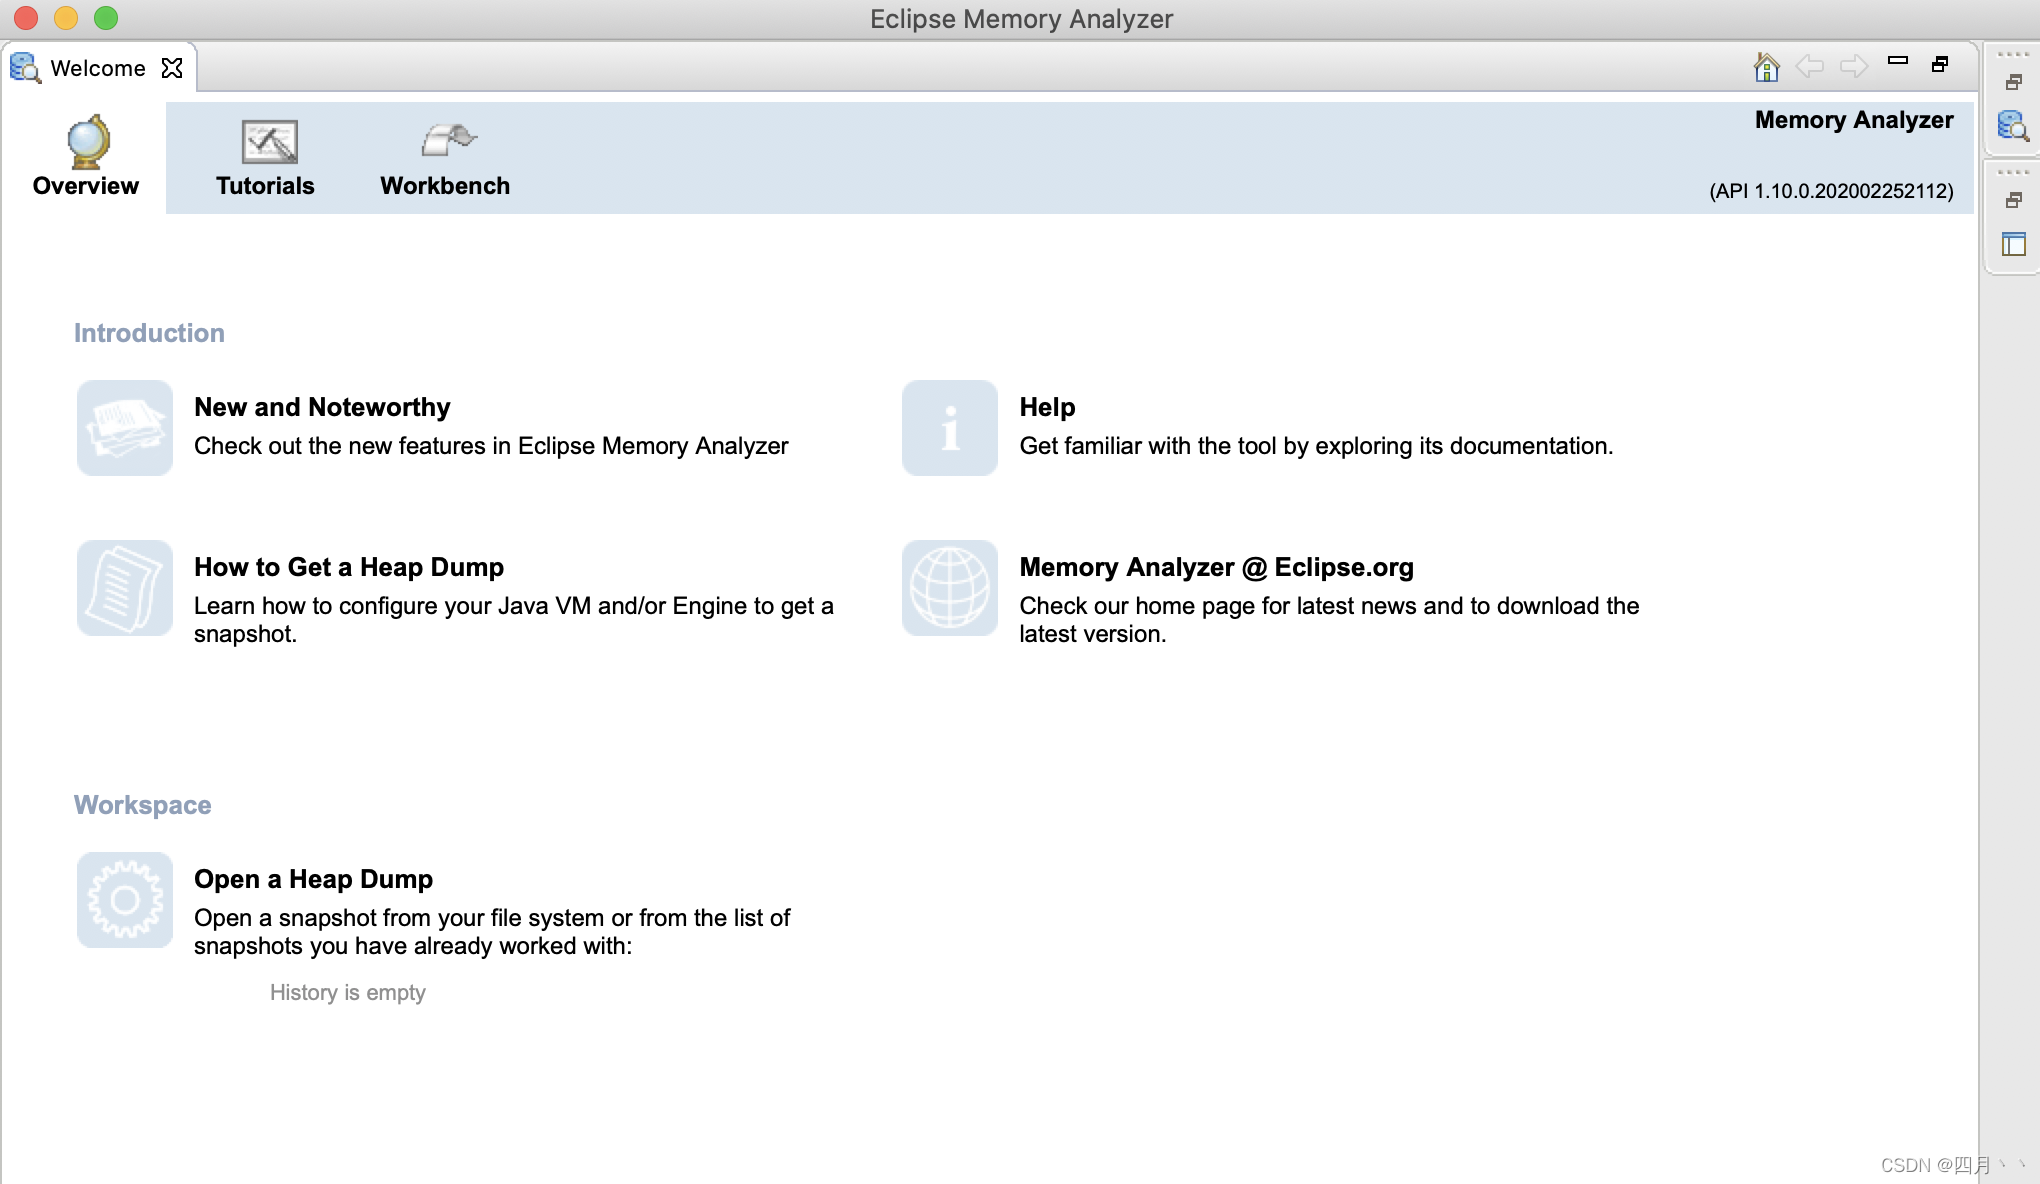Click the Introduction section heading

(x=149, y=333)
